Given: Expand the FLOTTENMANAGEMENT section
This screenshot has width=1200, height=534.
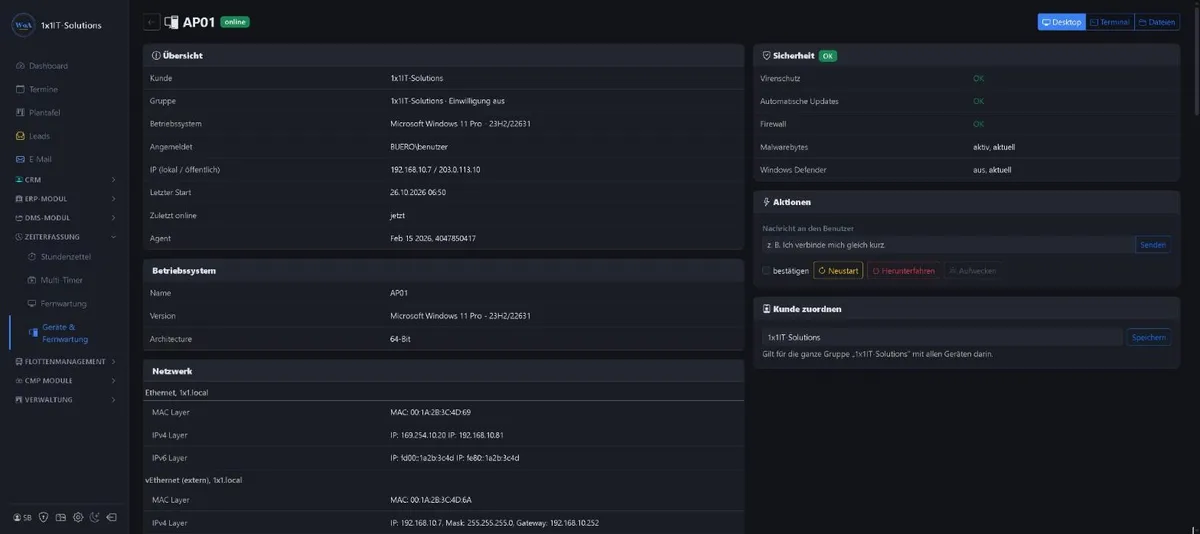Looking at the screenshot, I should pyautogui.click(x=65, y=361).
